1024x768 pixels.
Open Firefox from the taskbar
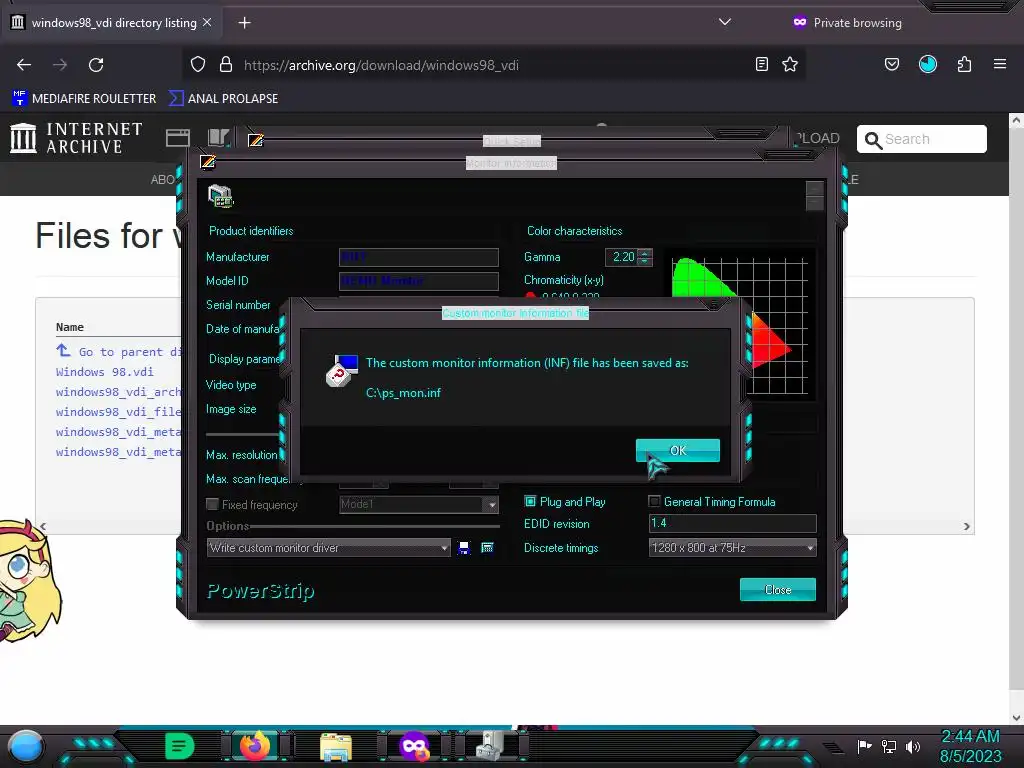tap(255, 746)
